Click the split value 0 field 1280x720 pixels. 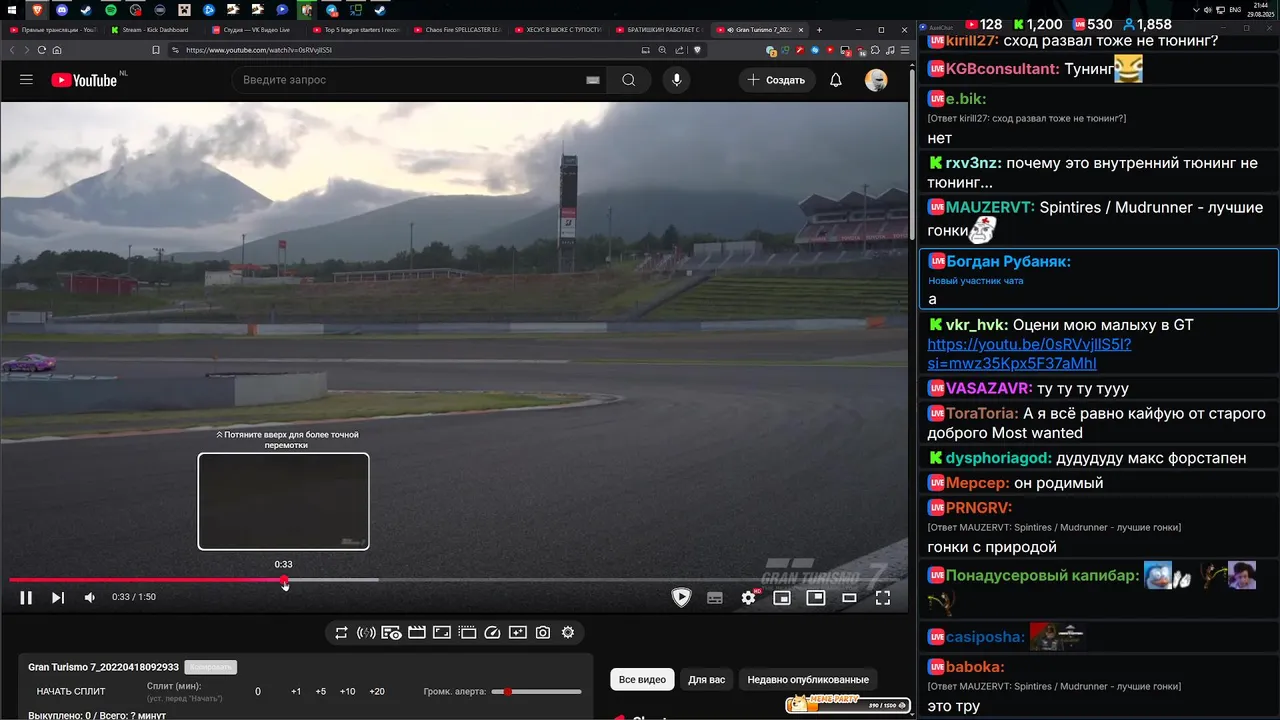tap(258, 692)
